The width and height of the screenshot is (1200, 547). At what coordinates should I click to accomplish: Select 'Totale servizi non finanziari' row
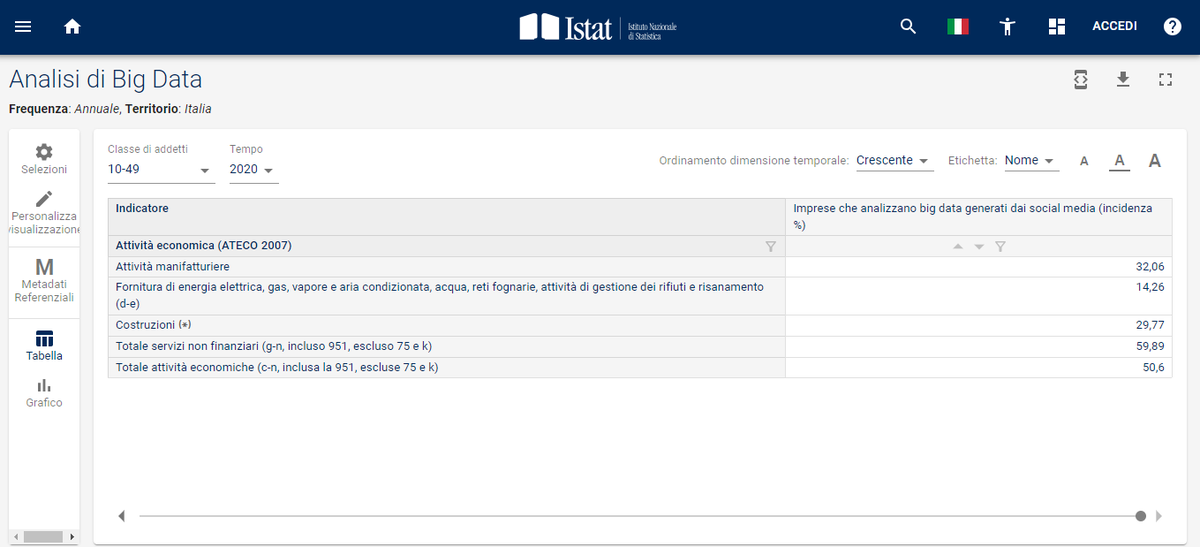pos(446,346)
